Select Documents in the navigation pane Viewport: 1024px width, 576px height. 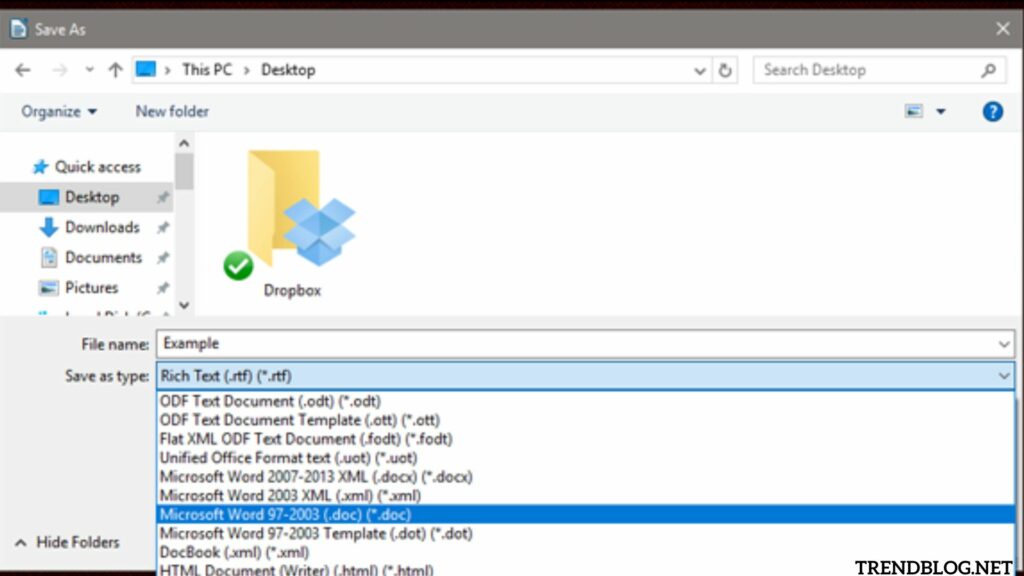(x=103, y=257)
